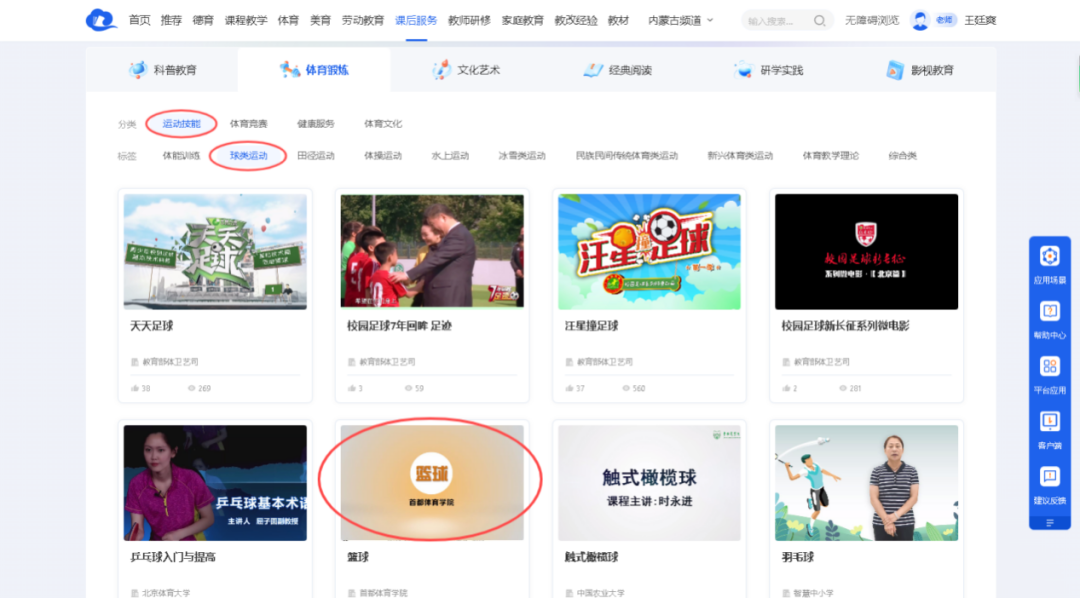Select the 球类运动 tag filter
Image resolution: width=1080 pixels, height=598 pixels.
248,156
